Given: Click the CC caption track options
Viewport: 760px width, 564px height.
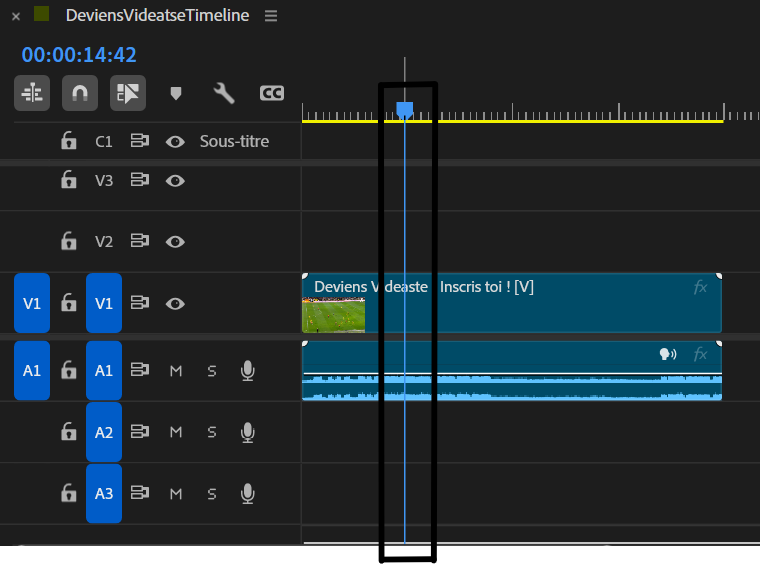Looking at the screenshot, I should [x=272, y=93].
